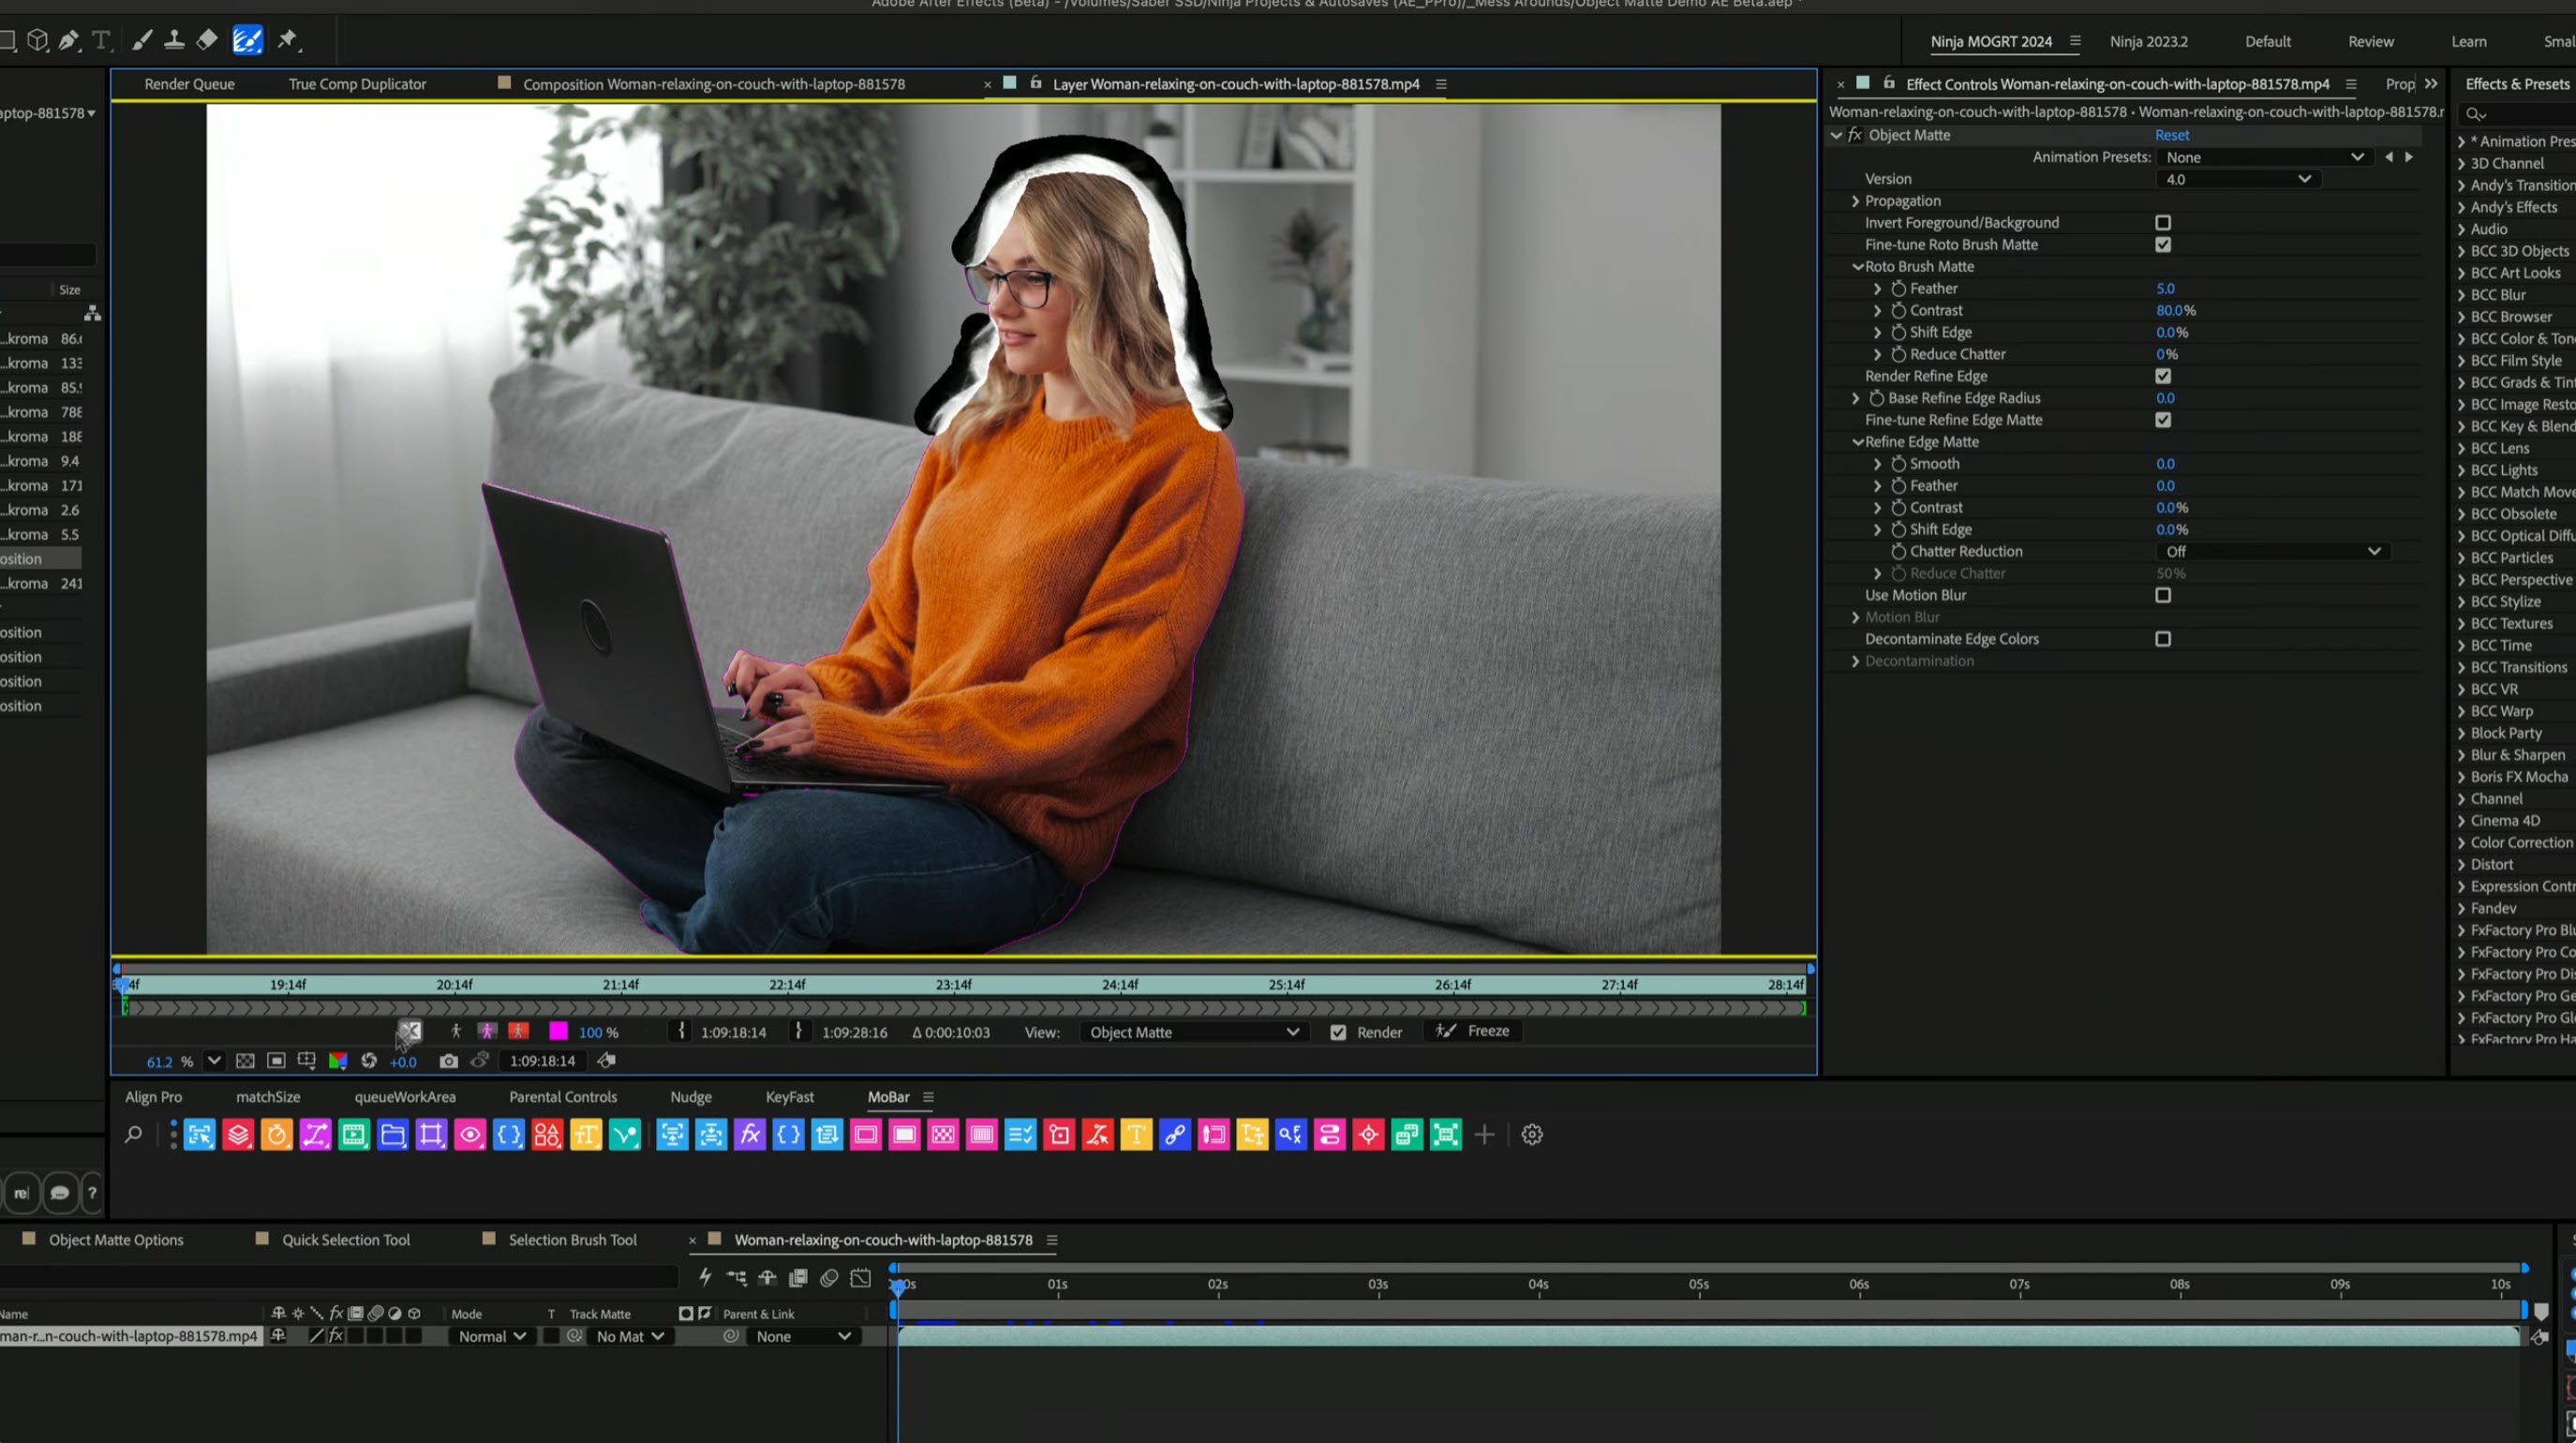Click the magenta overlay color swatch
The image size is (2576, 1443).
558,1032
